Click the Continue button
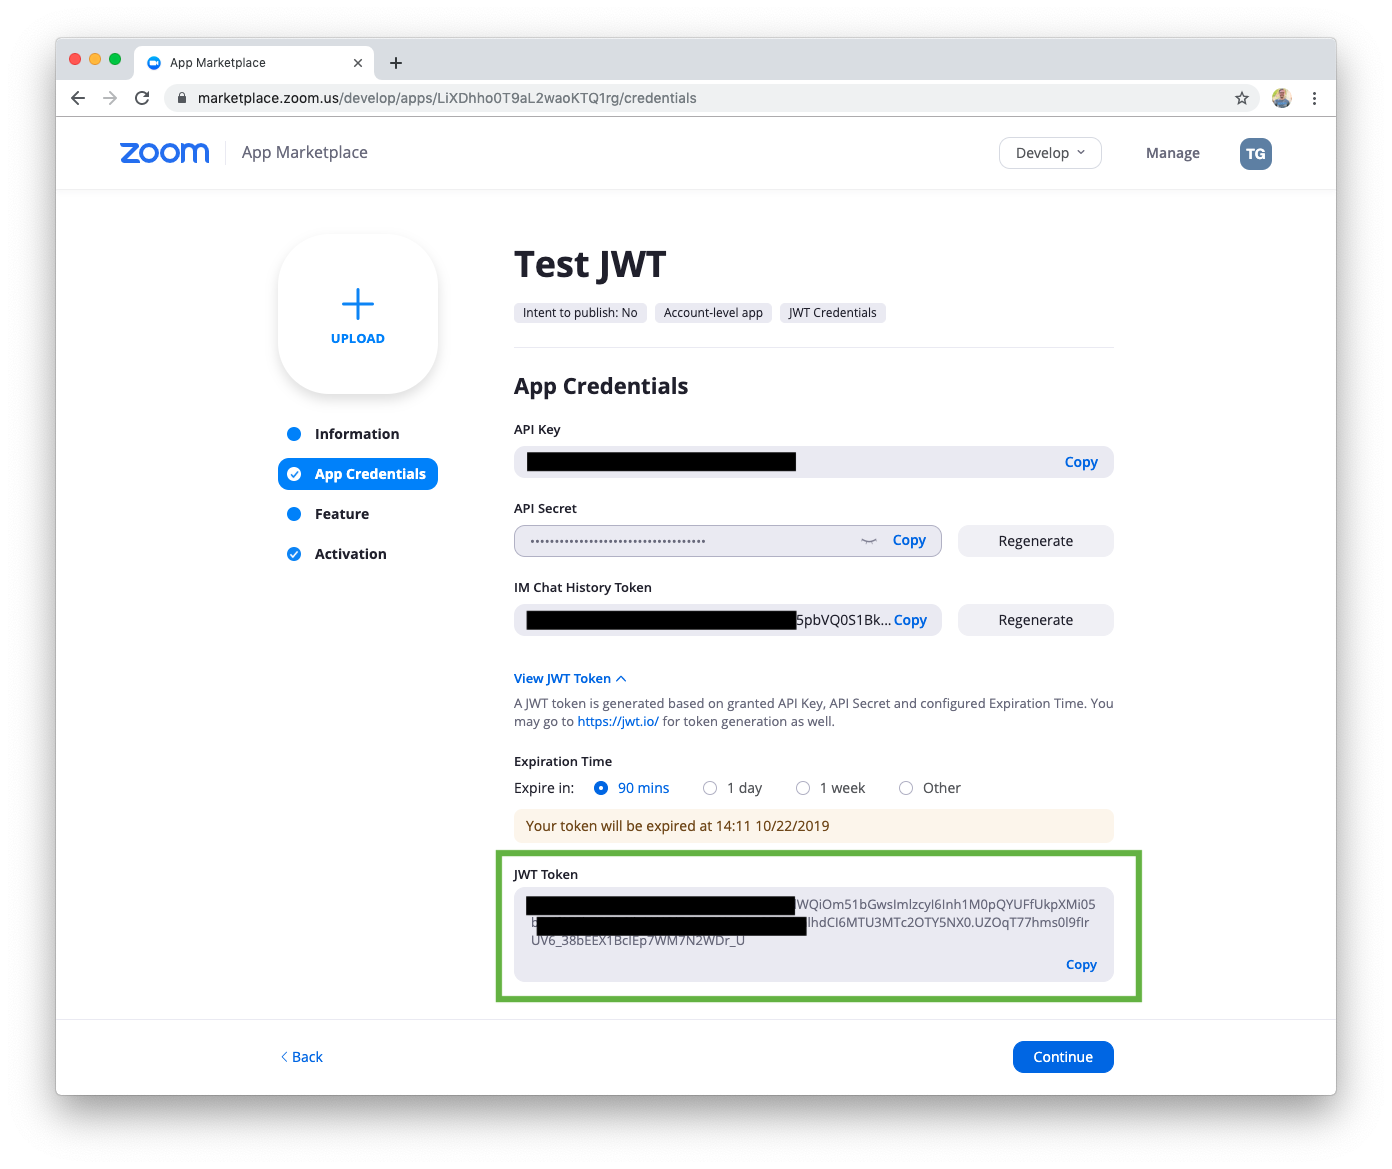The image size is (1392, 1169). 1063,1057
